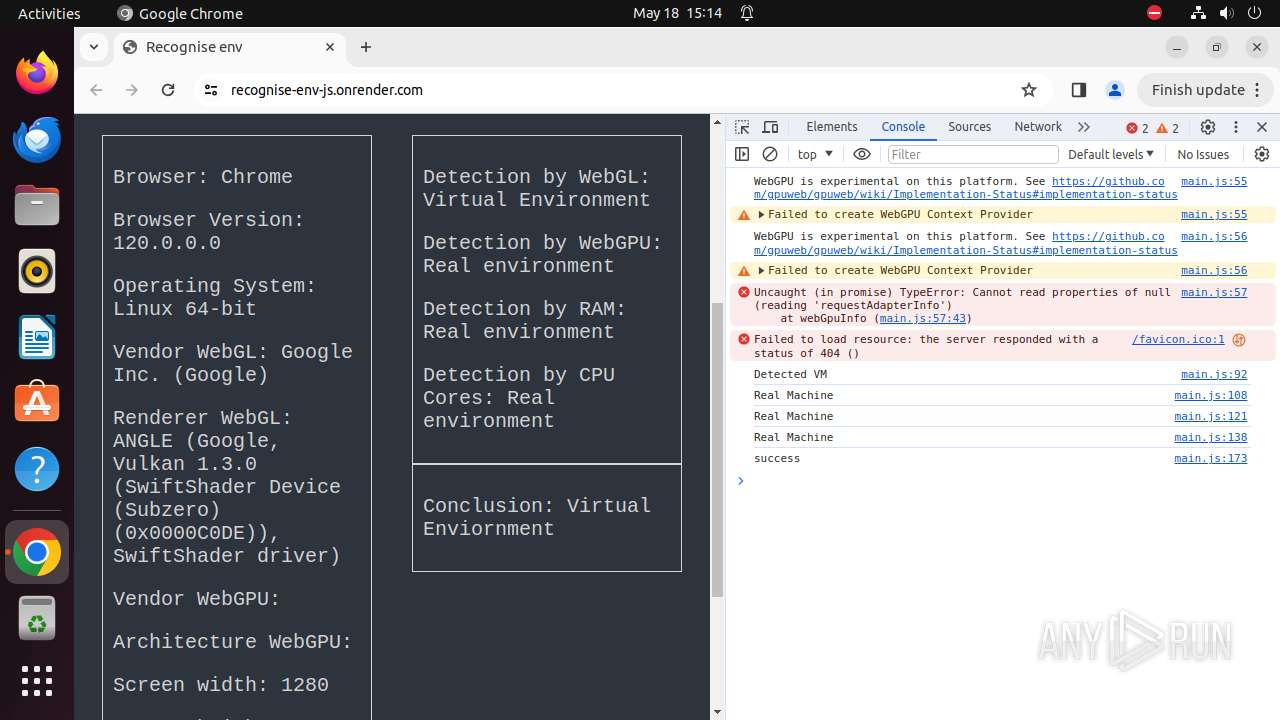
Task: Open the DevTools settings gear
Action: tap(1208, 127)
